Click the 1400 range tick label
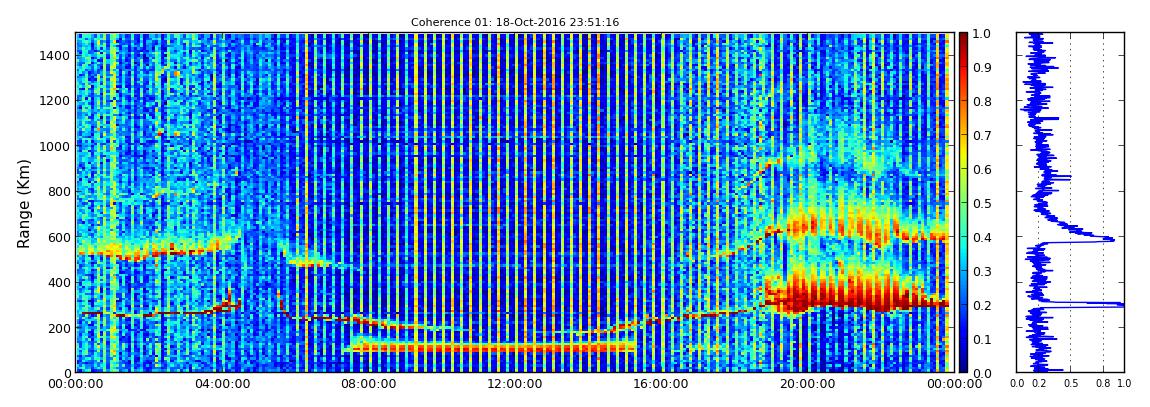The image size is (1150, 407). click(54, 56)
